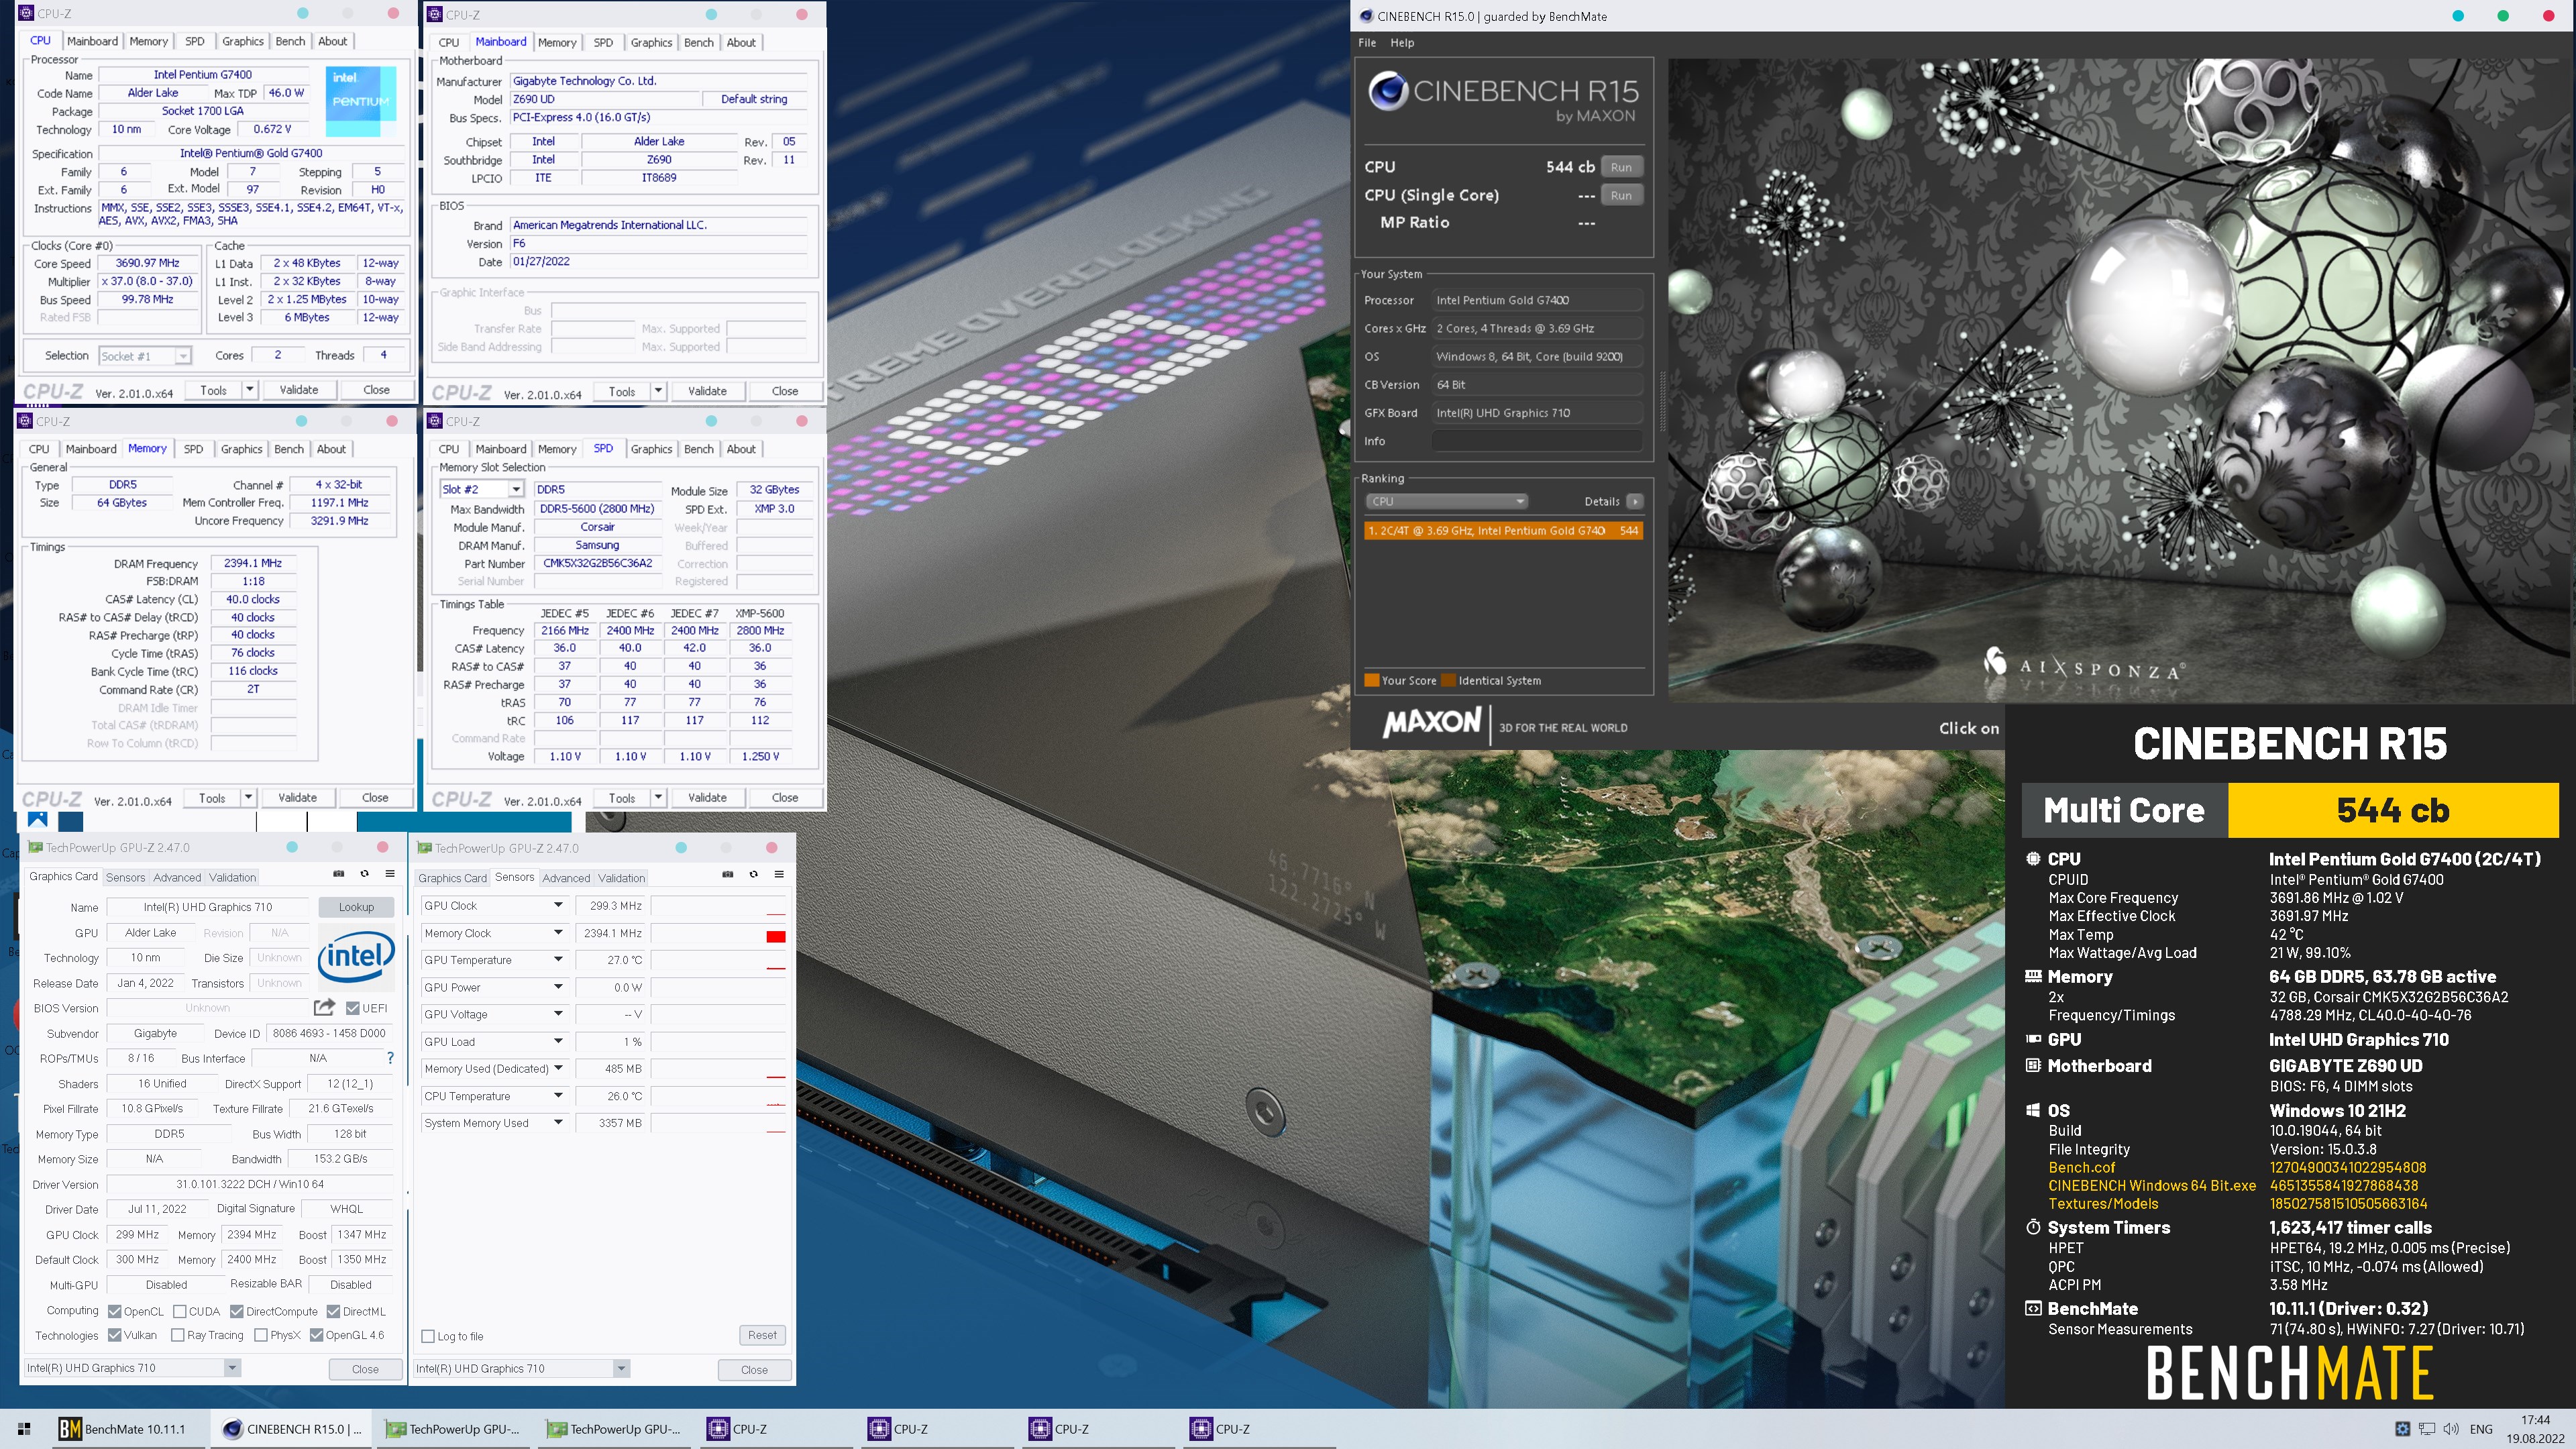Open hamburger menu in GPU-Z Graphics Card window

(x=390, y=873)
